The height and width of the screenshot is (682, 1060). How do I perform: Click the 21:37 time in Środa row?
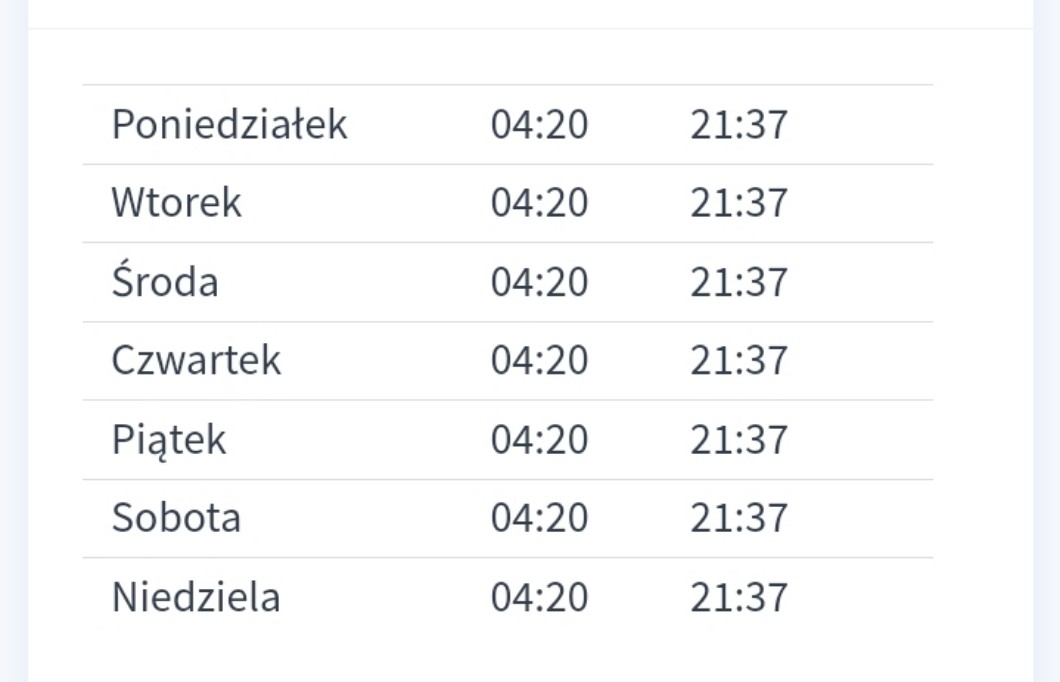click(x=739, y=282)
